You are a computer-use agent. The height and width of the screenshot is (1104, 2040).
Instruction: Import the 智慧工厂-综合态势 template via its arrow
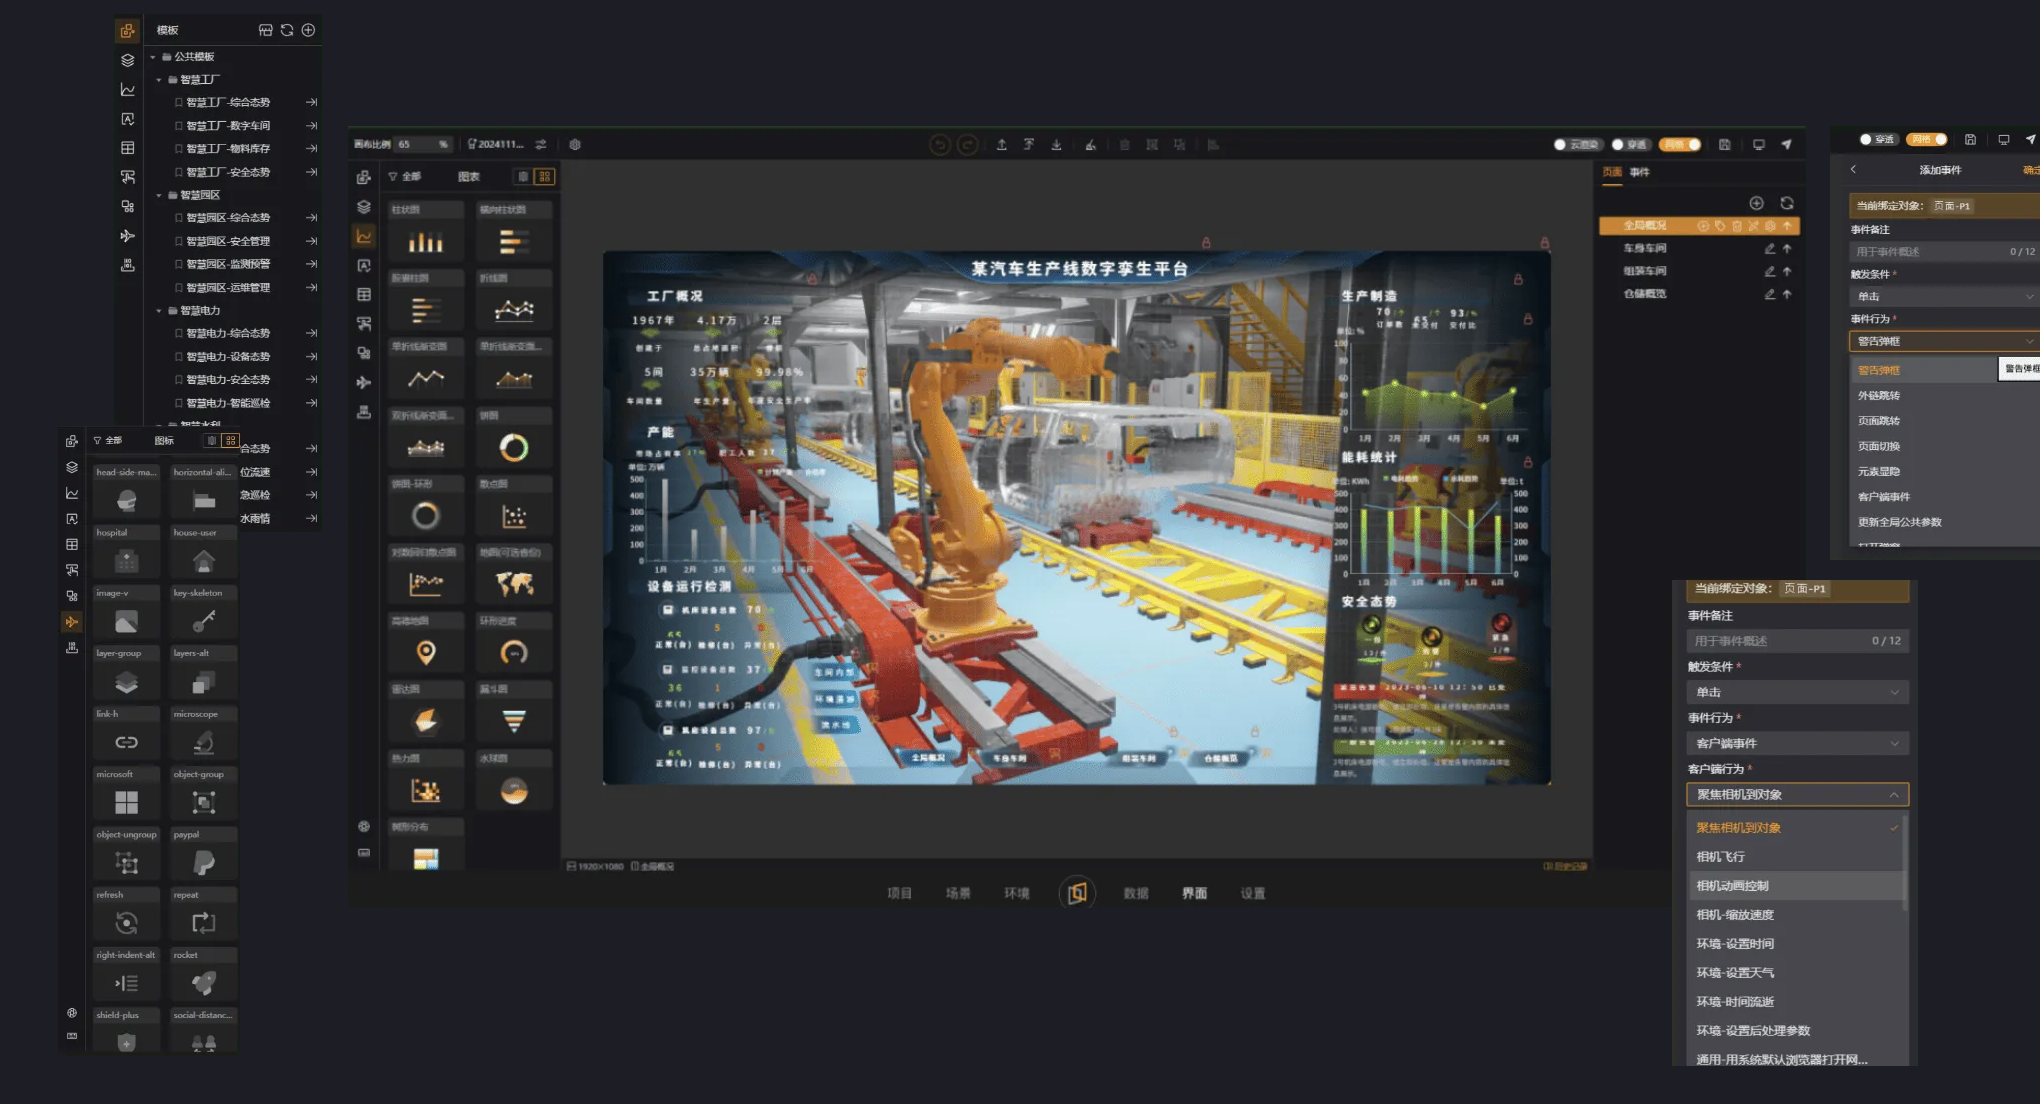pyautogui.click(x=311, y=102)
